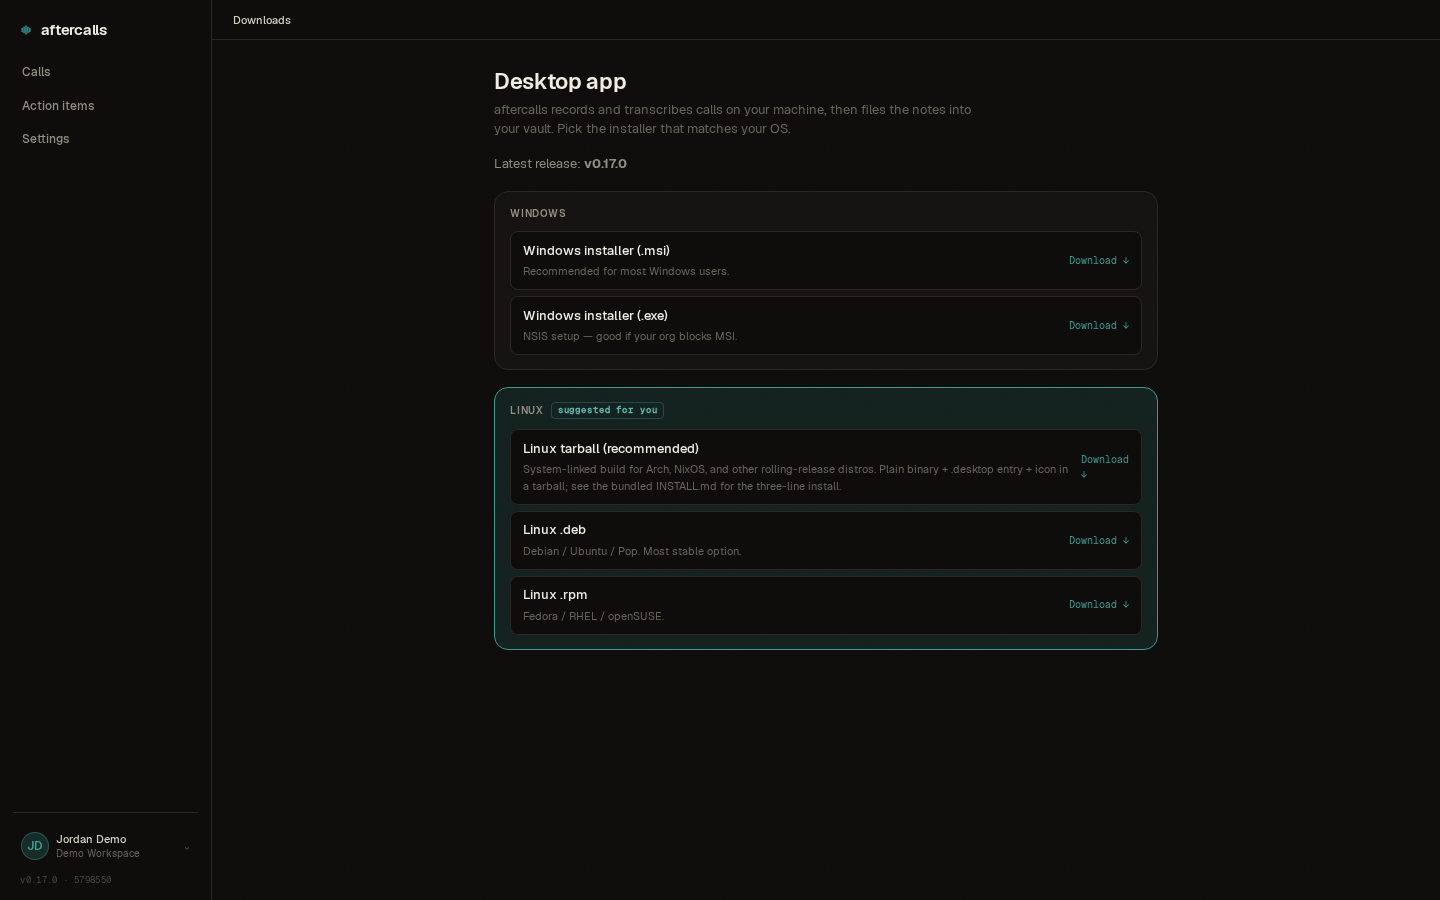Click the 'Windows installer (.msi)' title

tap(596, 251)
